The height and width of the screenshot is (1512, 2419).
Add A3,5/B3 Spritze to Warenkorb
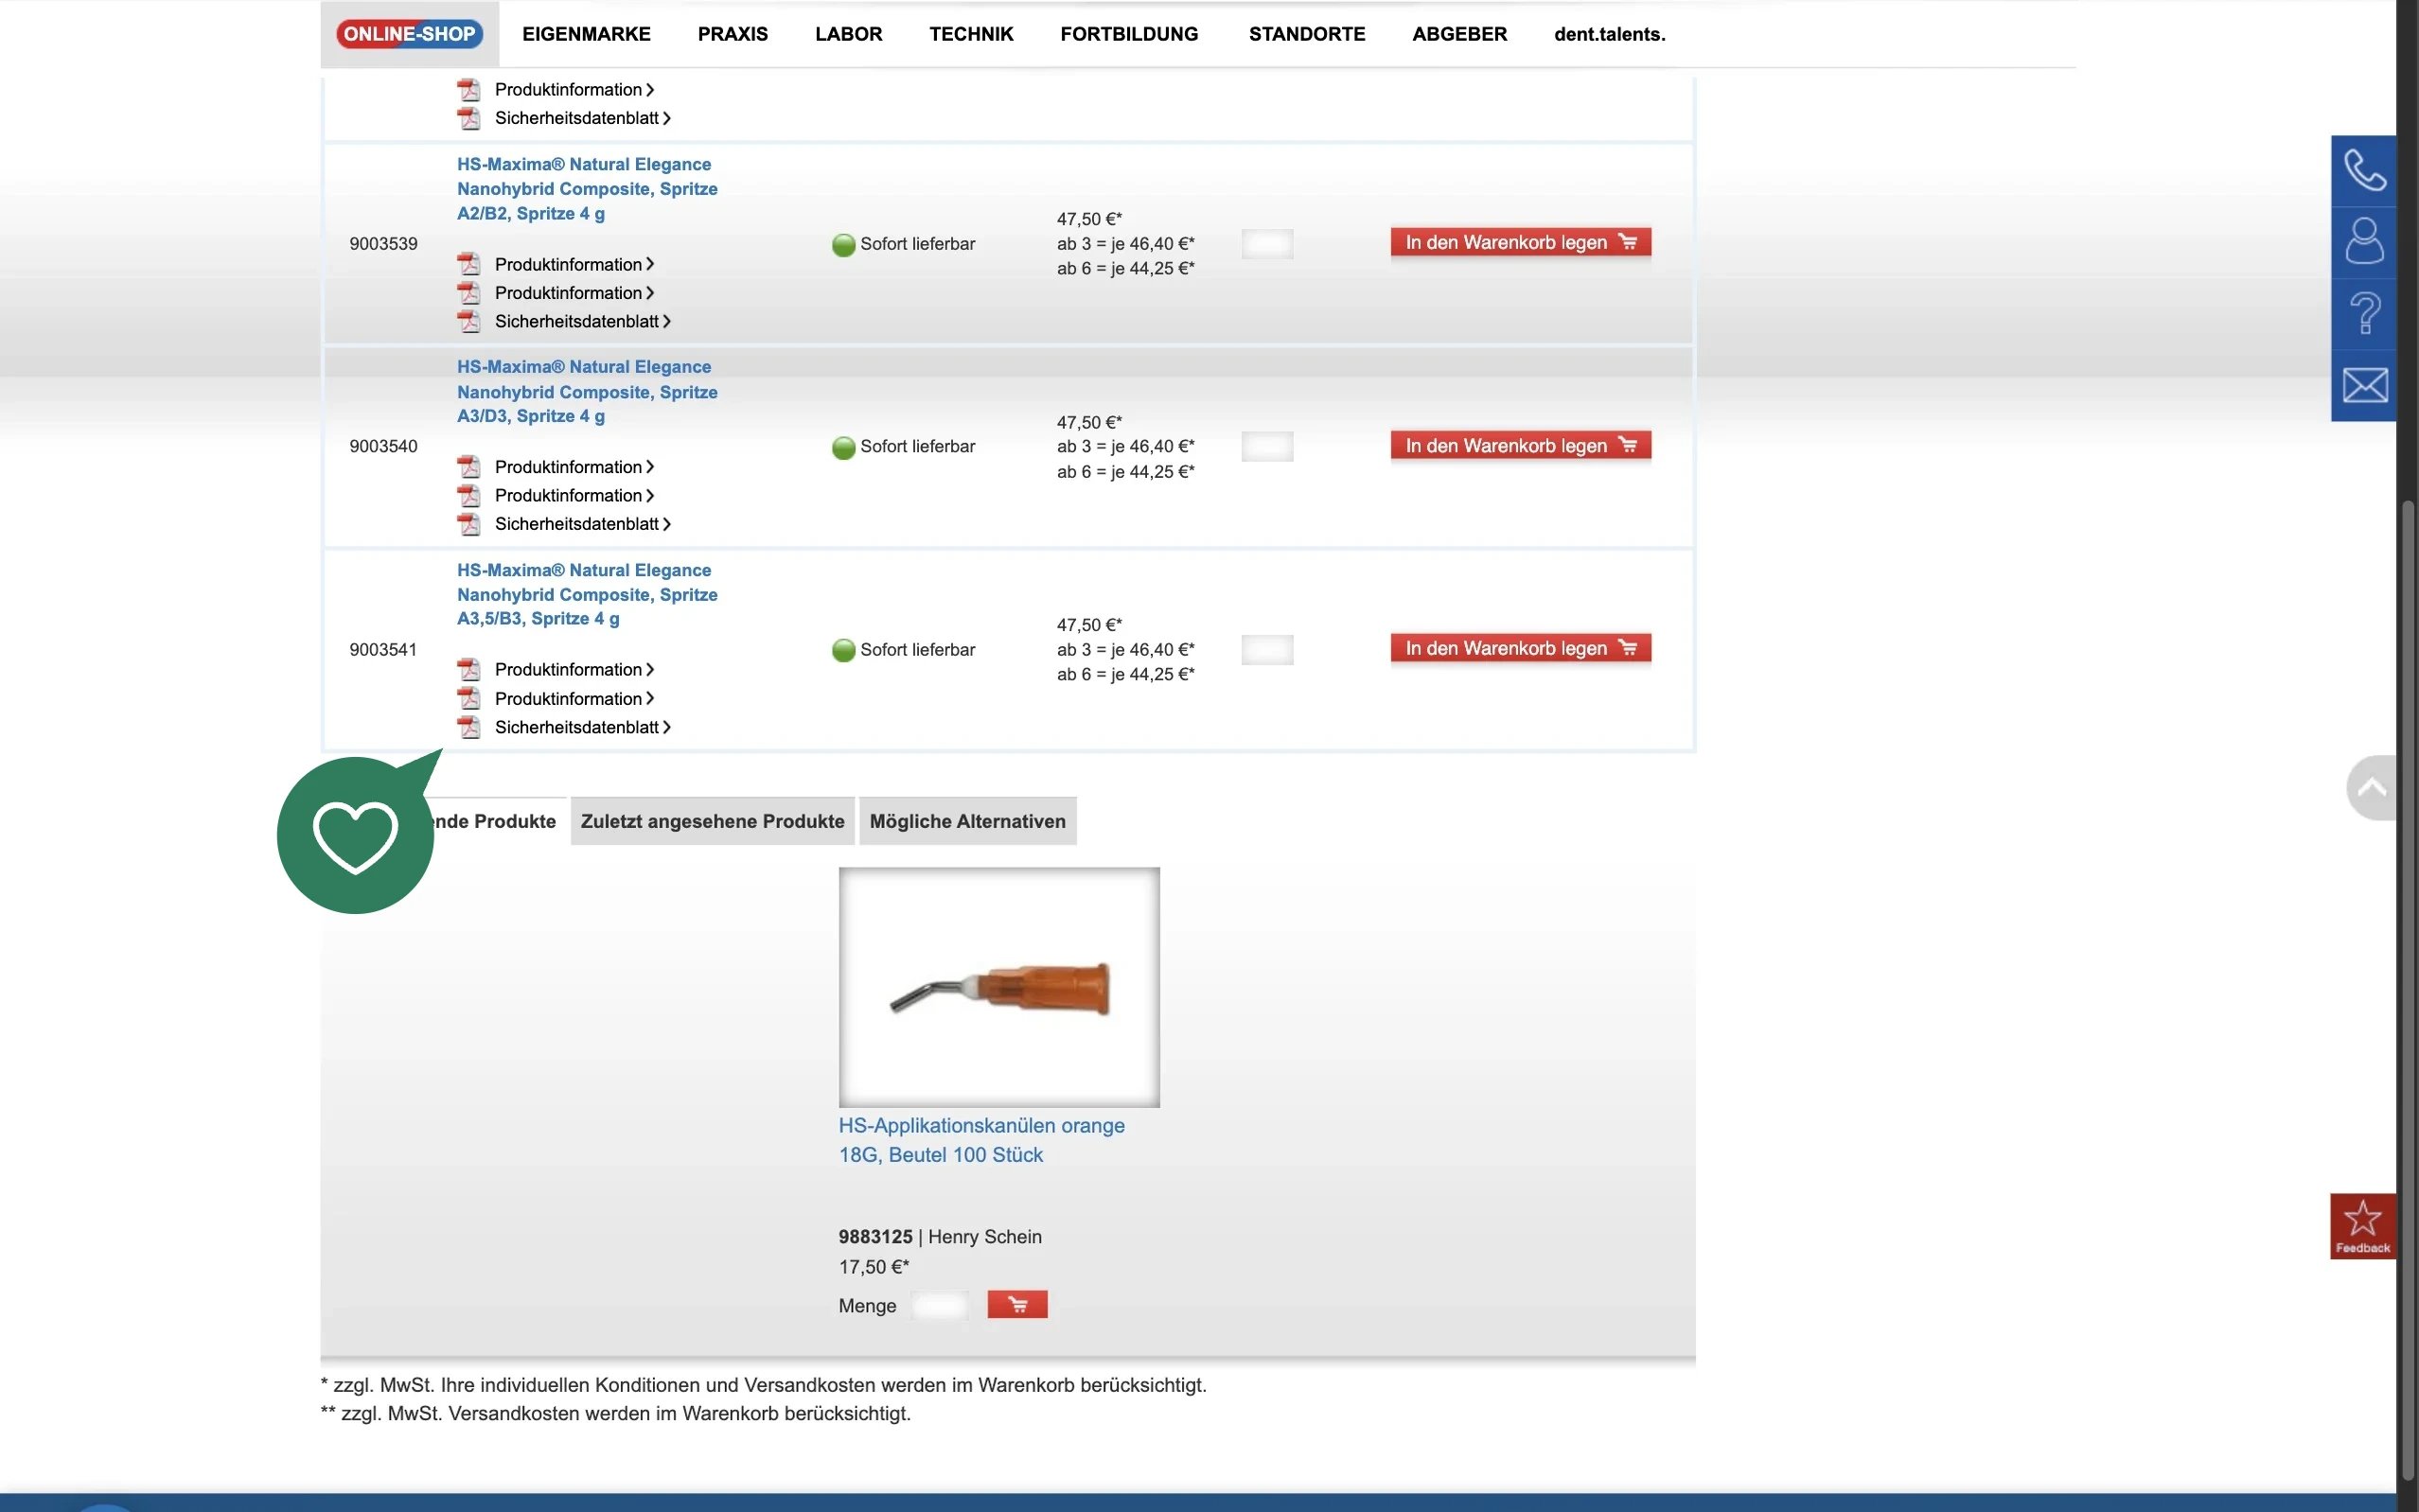(x=1520, y=648)
